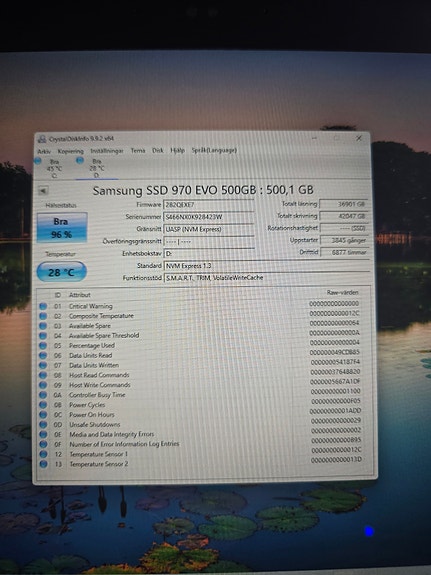This screenshot has height=575, width=431.
Task: Click status dot for Temperature Sensor 1
Action: [x=43, y=454]
